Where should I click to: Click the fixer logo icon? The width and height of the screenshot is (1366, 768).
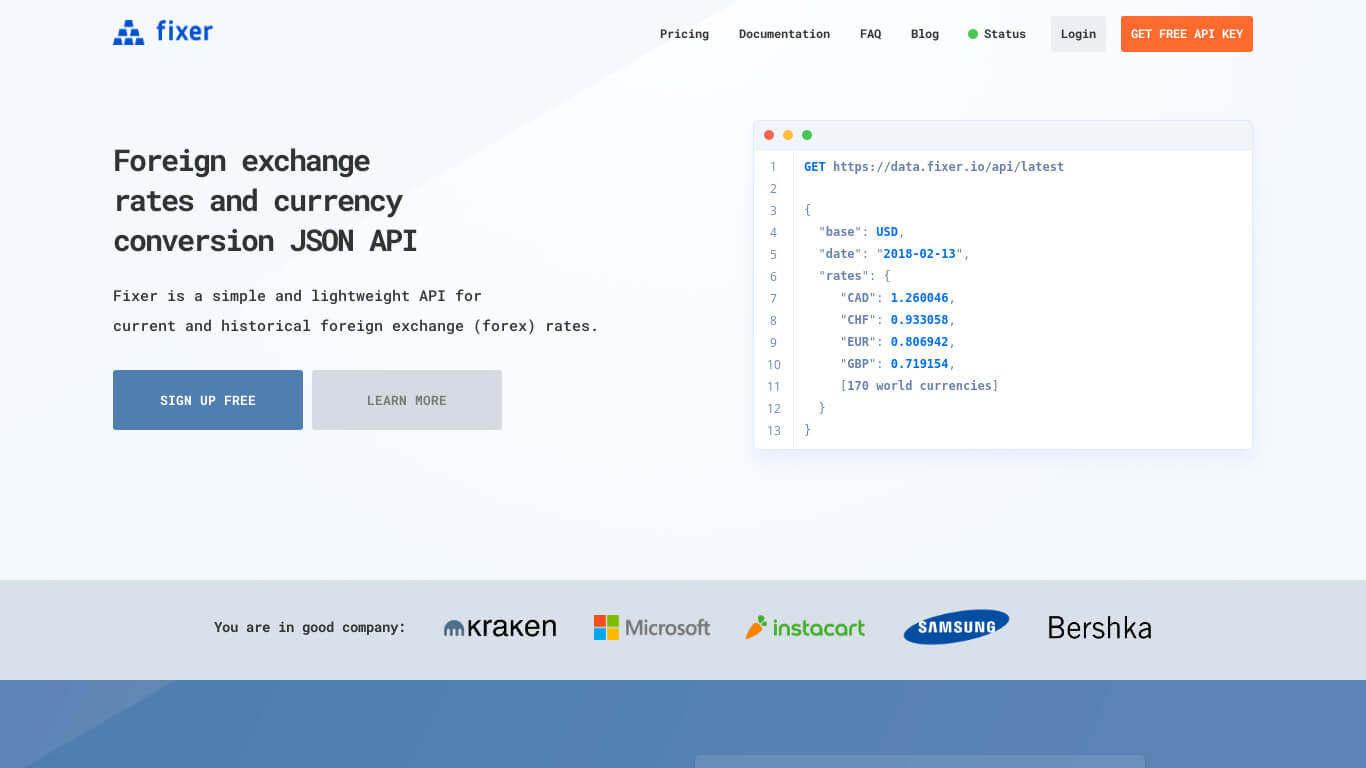(x=128, y=33)
